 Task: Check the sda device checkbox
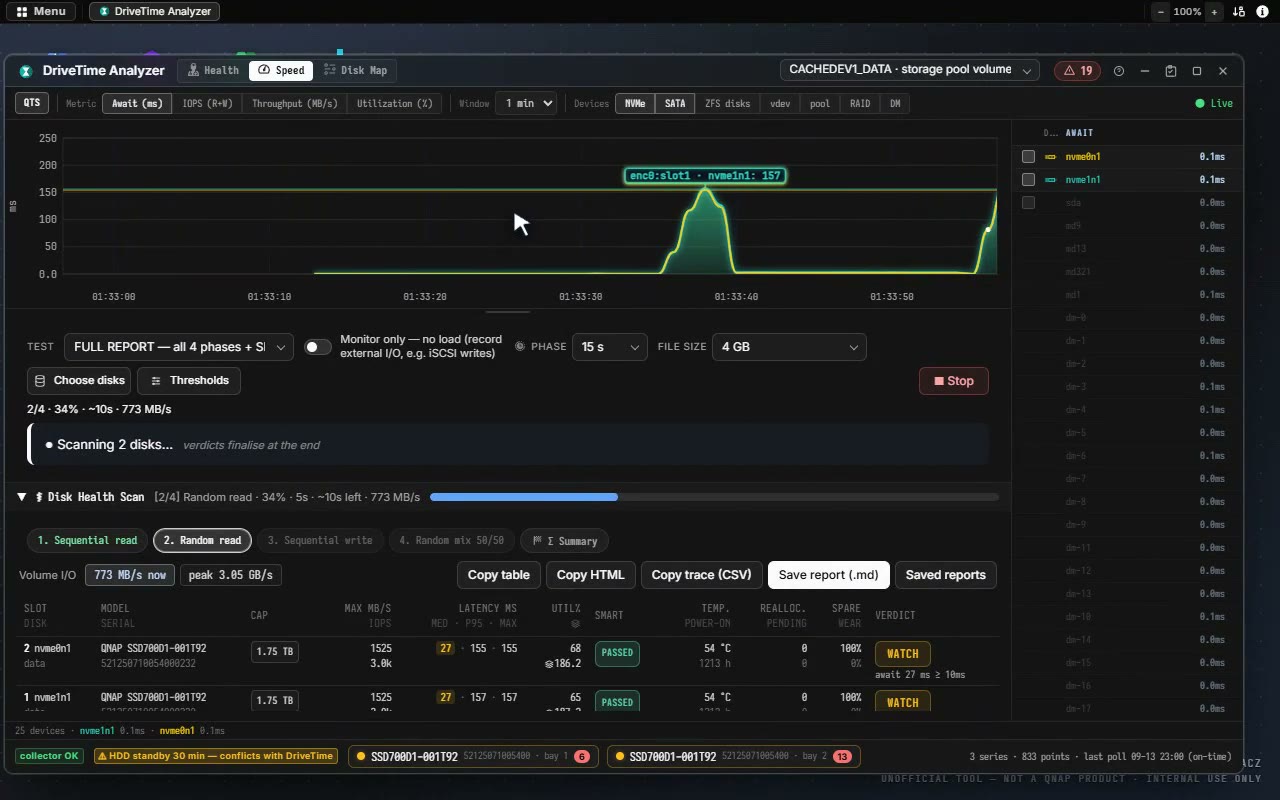click(x=1028, y=203)
